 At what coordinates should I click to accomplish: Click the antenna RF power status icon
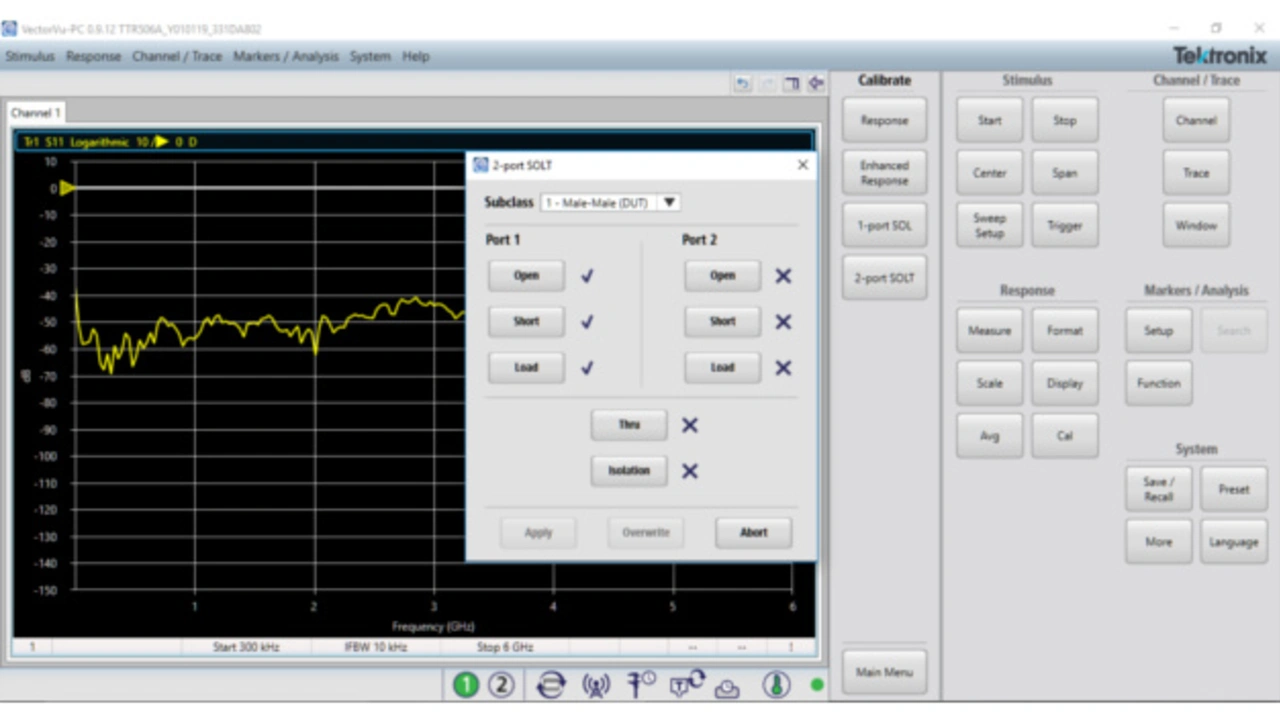(596, 685)
